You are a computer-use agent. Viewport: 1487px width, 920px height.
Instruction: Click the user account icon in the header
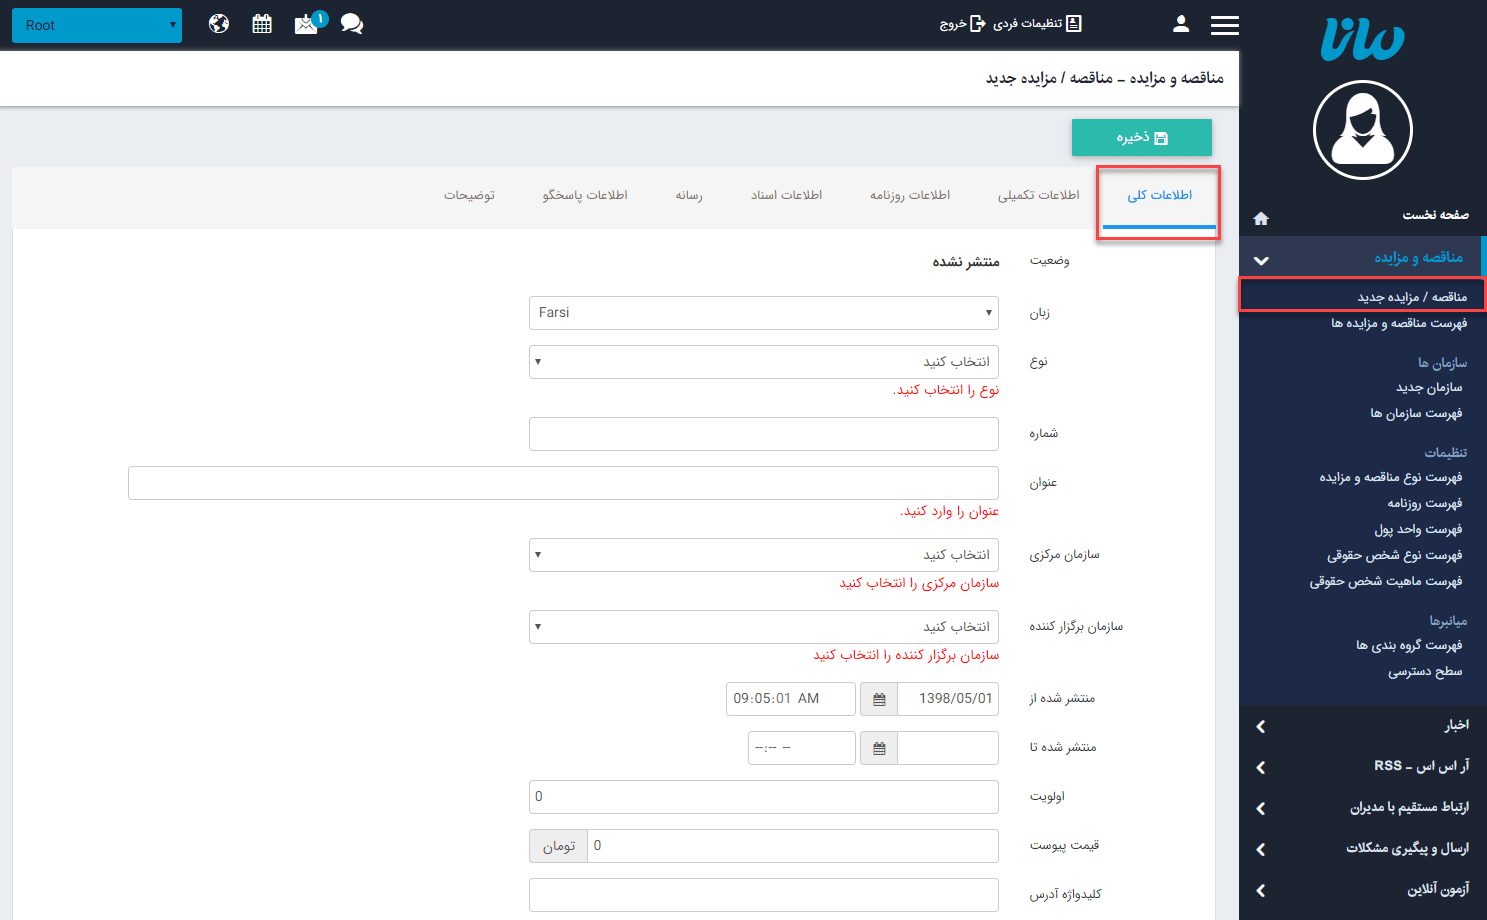(1181, 23)
